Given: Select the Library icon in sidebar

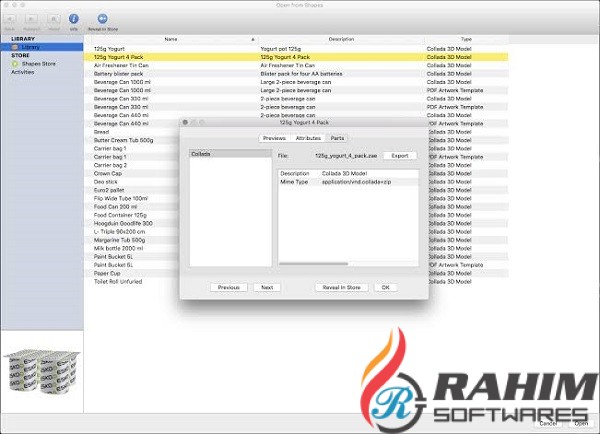Looking at the screenshot, I should pos(15,47).
